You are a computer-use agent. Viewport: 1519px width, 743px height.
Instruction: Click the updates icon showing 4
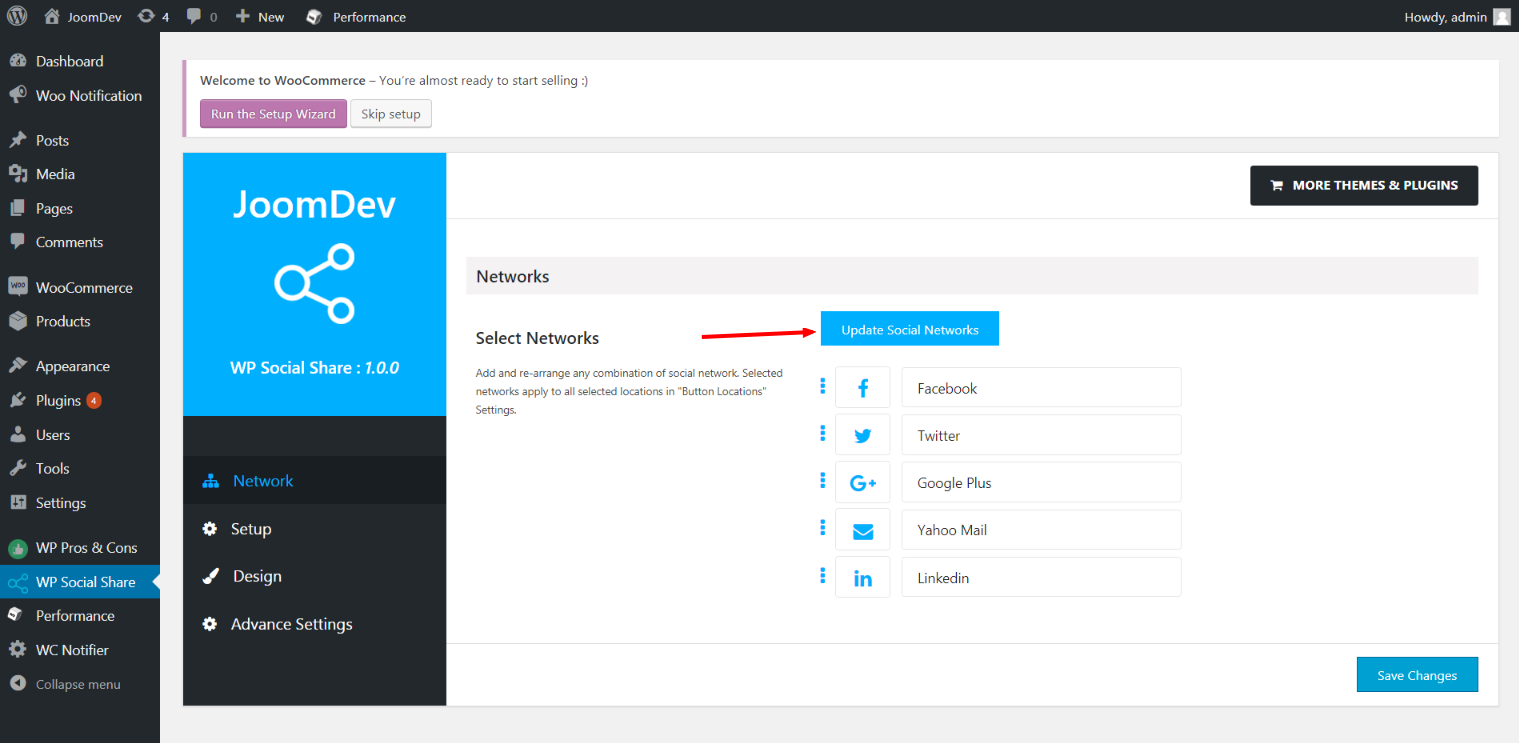[153, 17]
